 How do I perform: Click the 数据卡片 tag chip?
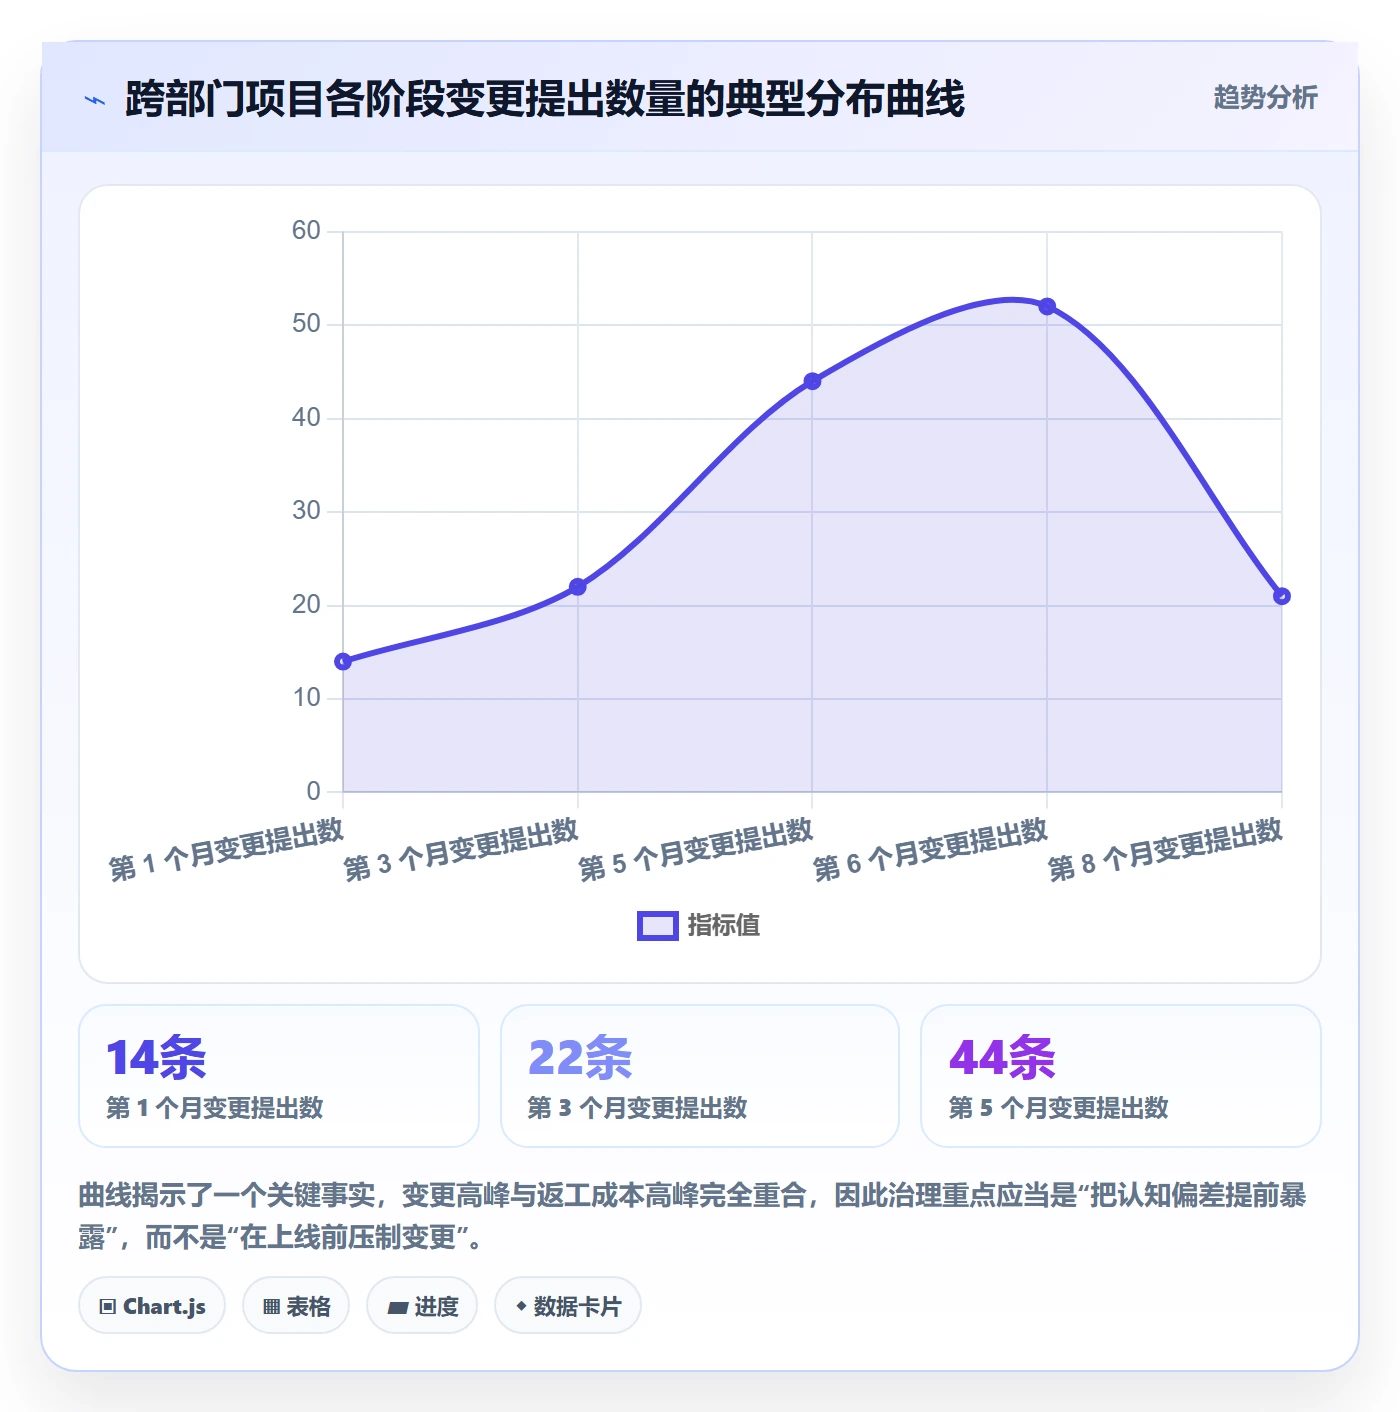point(568,1306)
